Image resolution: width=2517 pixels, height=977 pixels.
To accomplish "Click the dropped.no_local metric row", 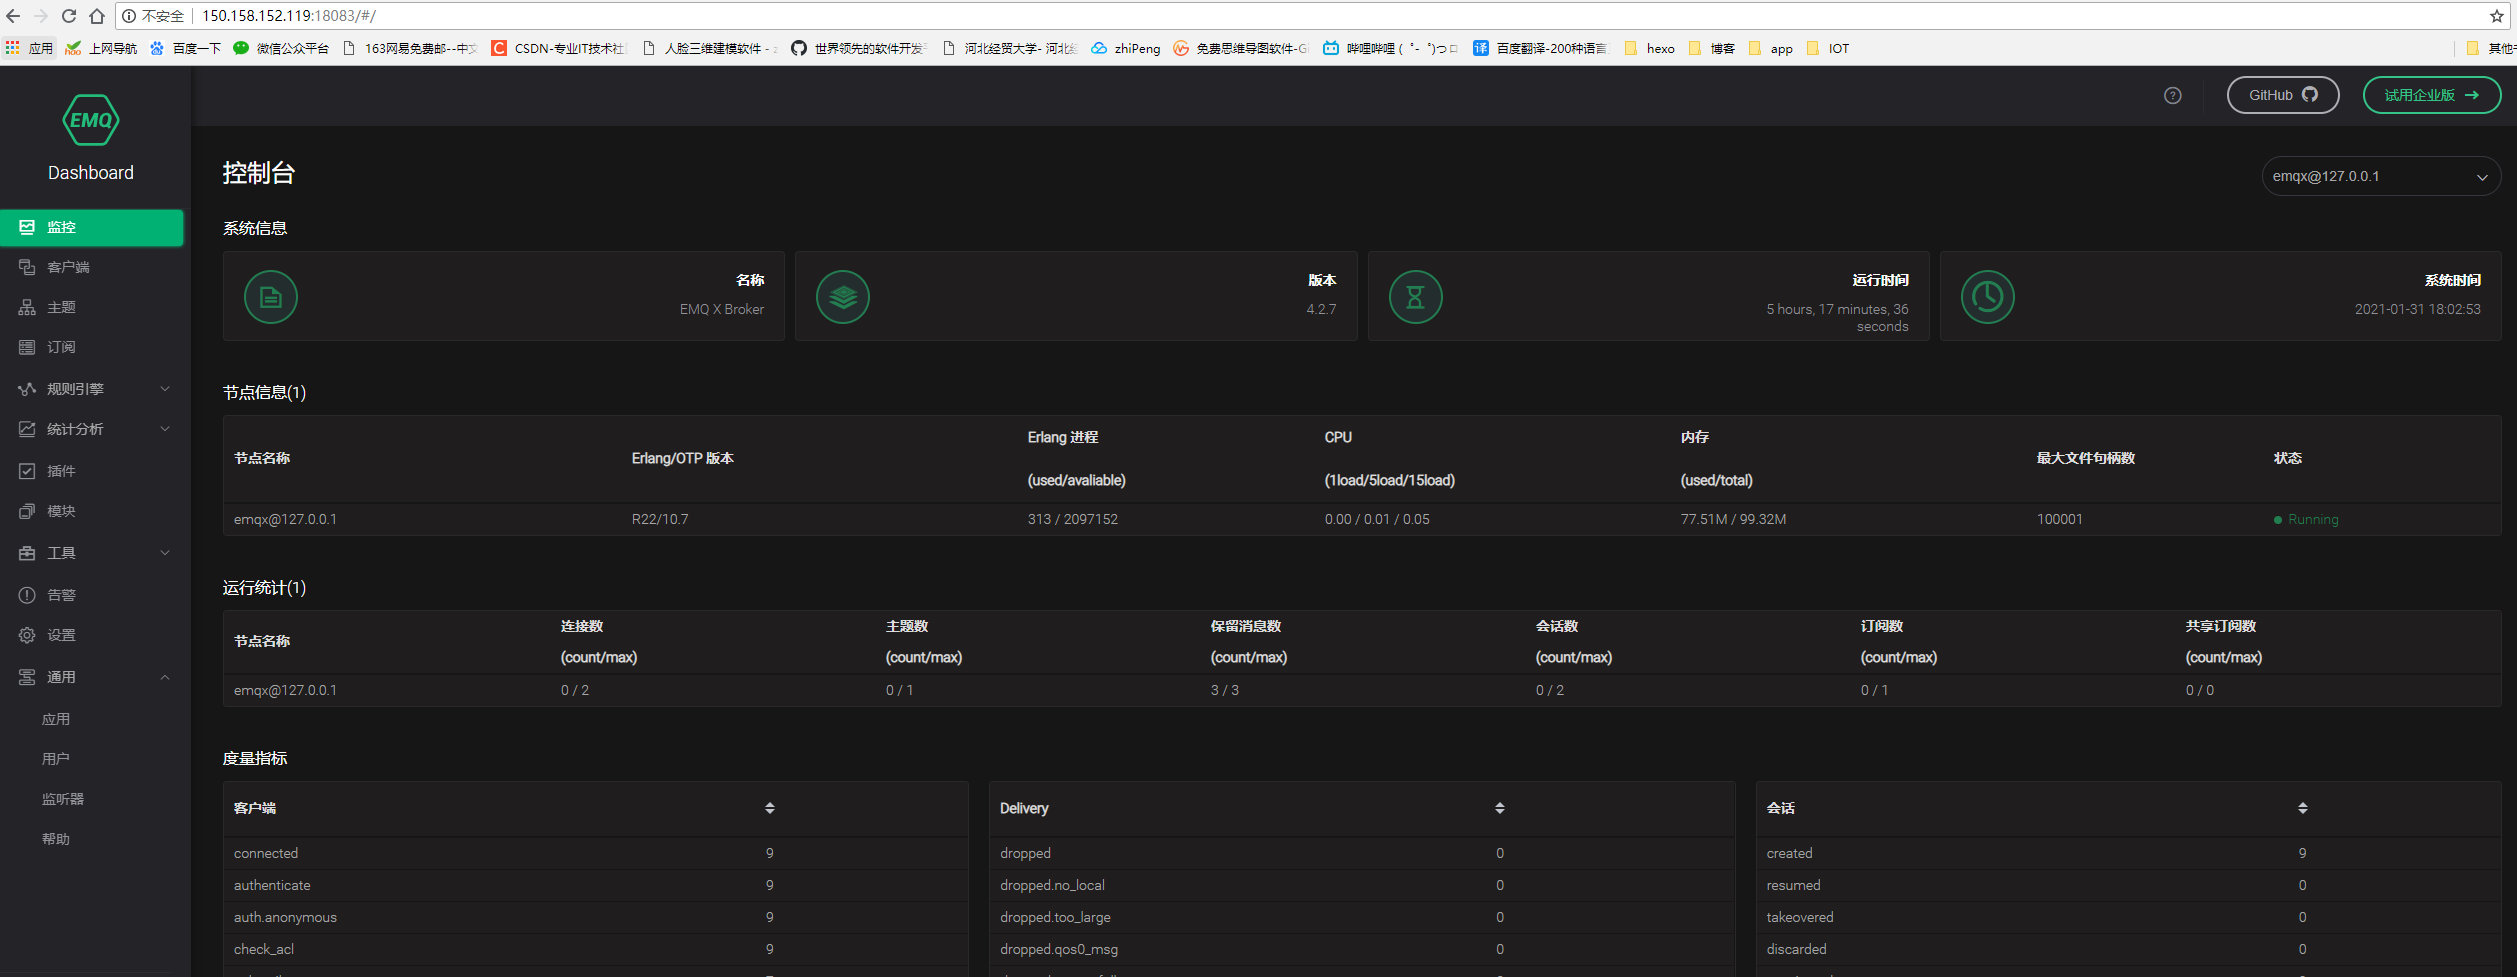I will click(1361, 885).
